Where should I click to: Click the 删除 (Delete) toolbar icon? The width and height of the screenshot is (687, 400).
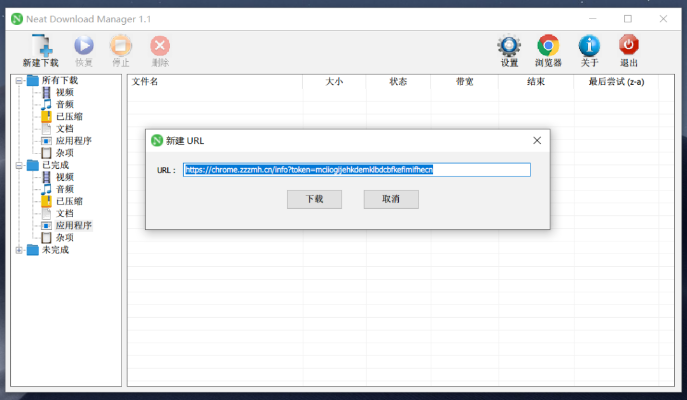coord(160,46)
